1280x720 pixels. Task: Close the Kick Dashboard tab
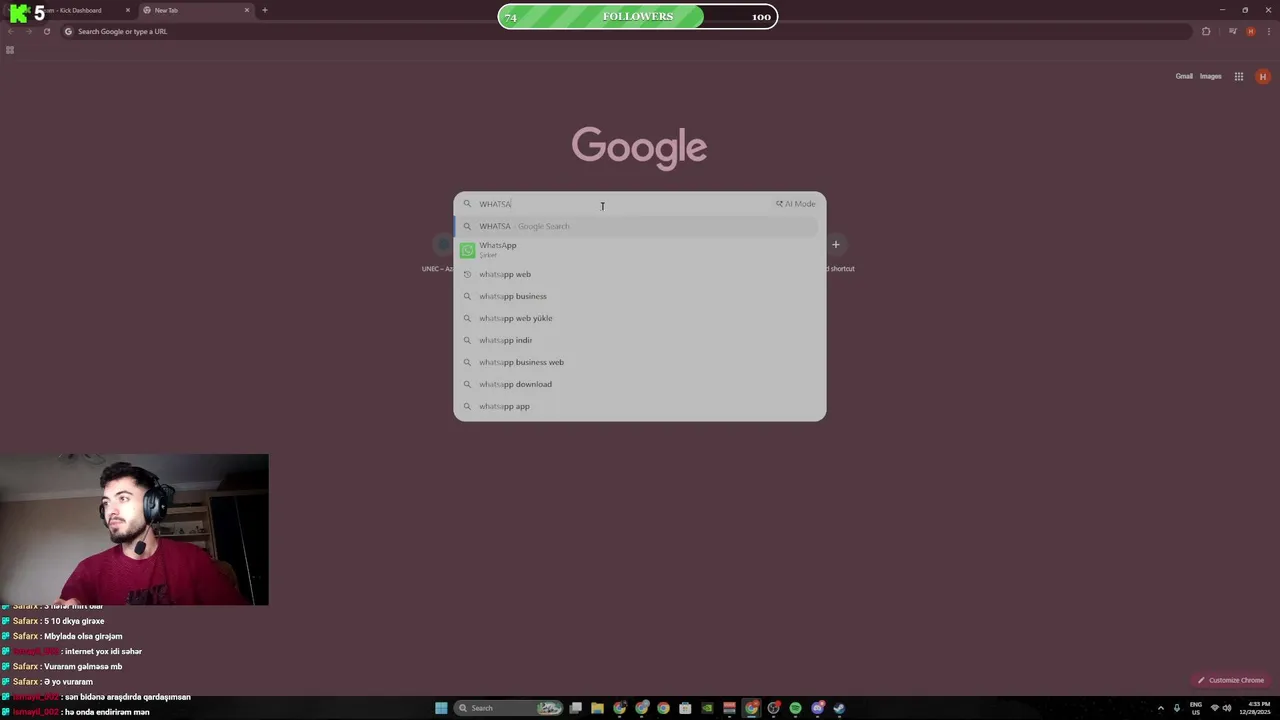tap(128, 10)
